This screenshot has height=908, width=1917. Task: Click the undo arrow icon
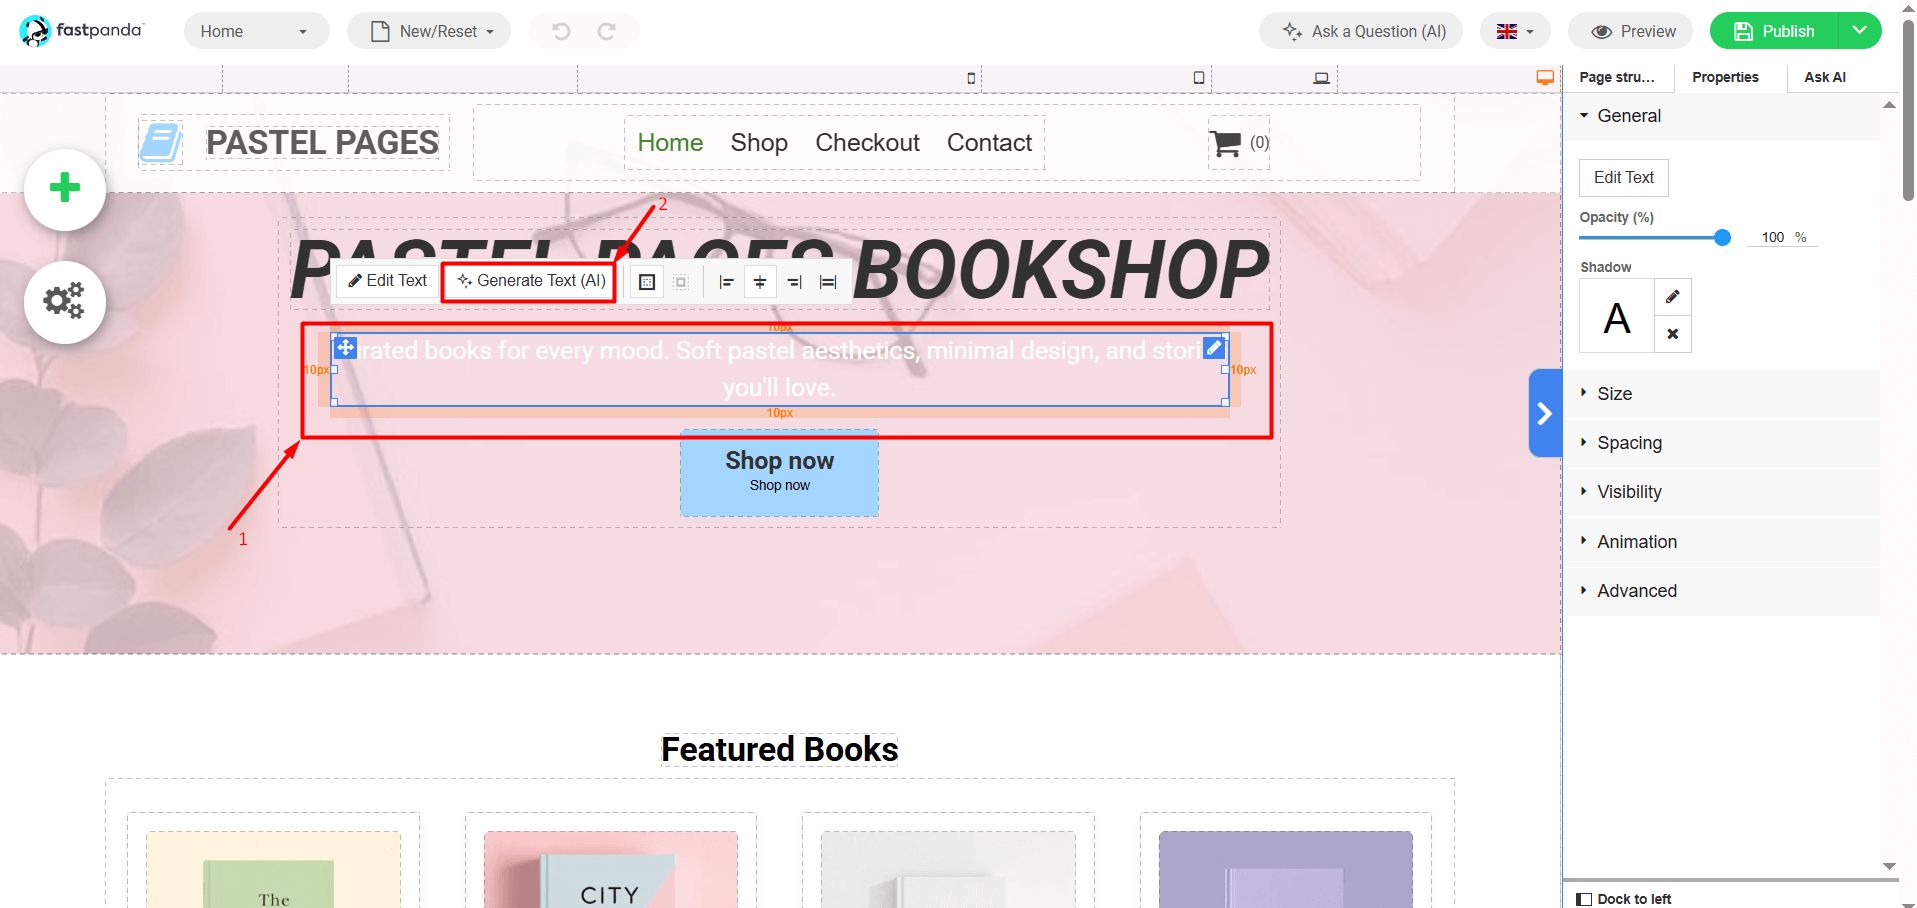point(561,31)
